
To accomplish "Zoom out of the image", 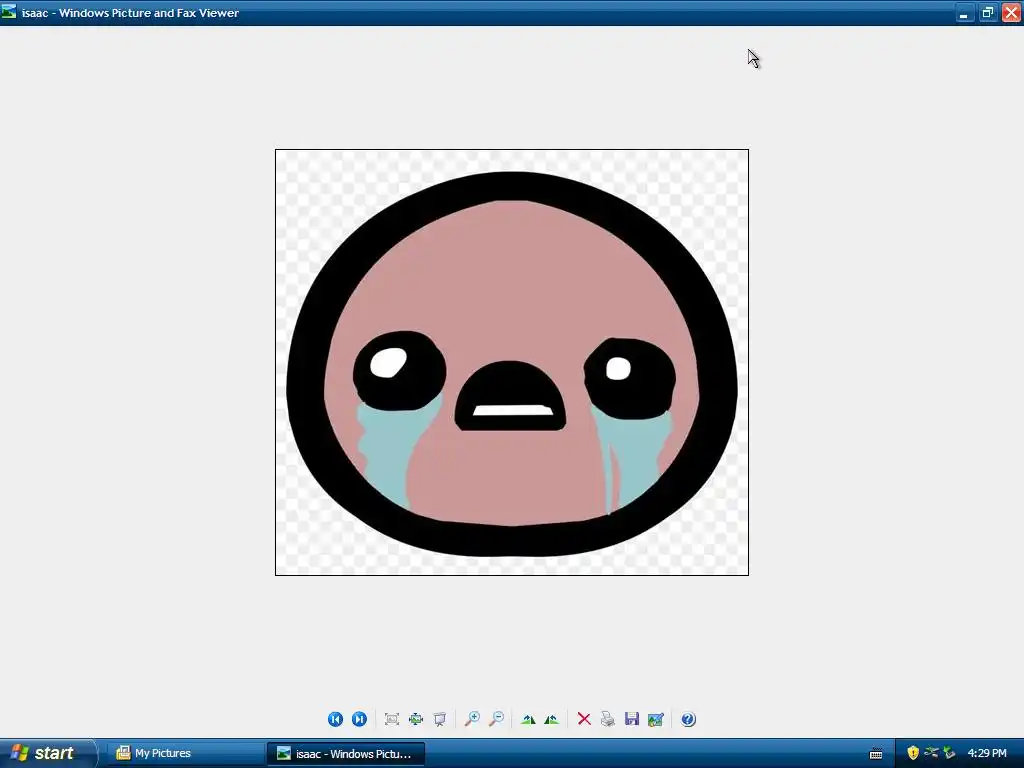I will 496,719.
